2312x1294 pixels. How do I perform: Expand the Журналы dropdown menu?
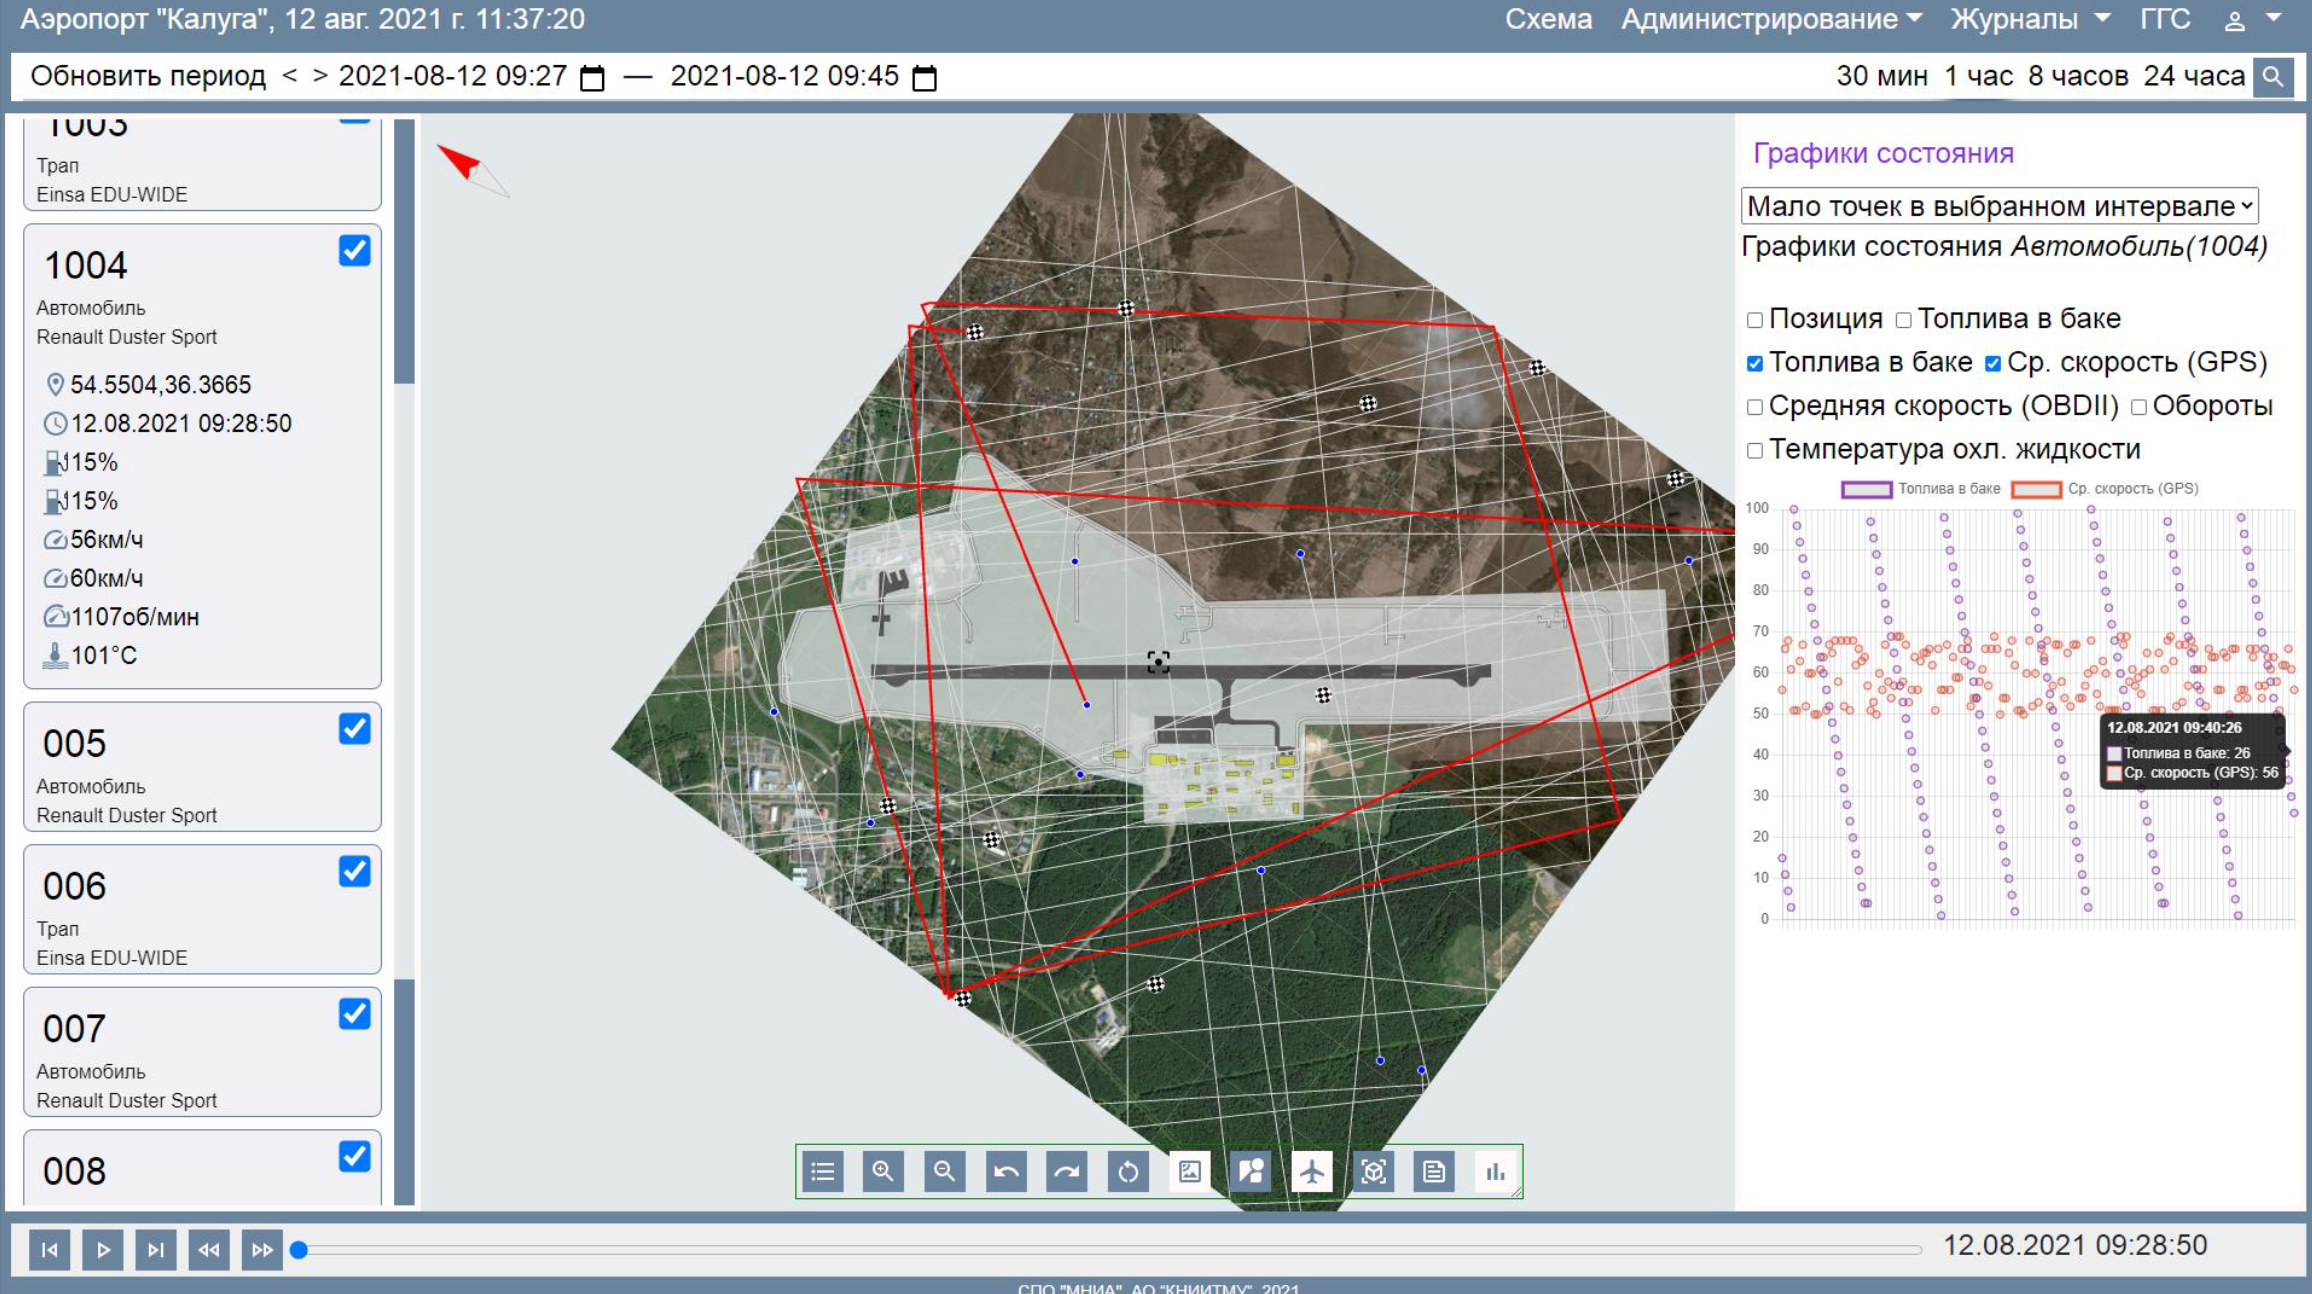pyautogui.click(x=2030, y=19)
